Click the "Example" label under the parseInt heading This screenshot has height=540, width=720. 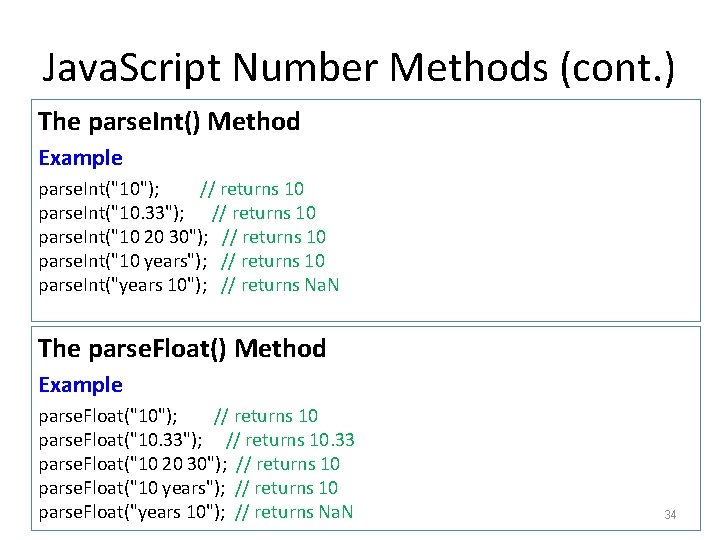click(x=80, y=158)
